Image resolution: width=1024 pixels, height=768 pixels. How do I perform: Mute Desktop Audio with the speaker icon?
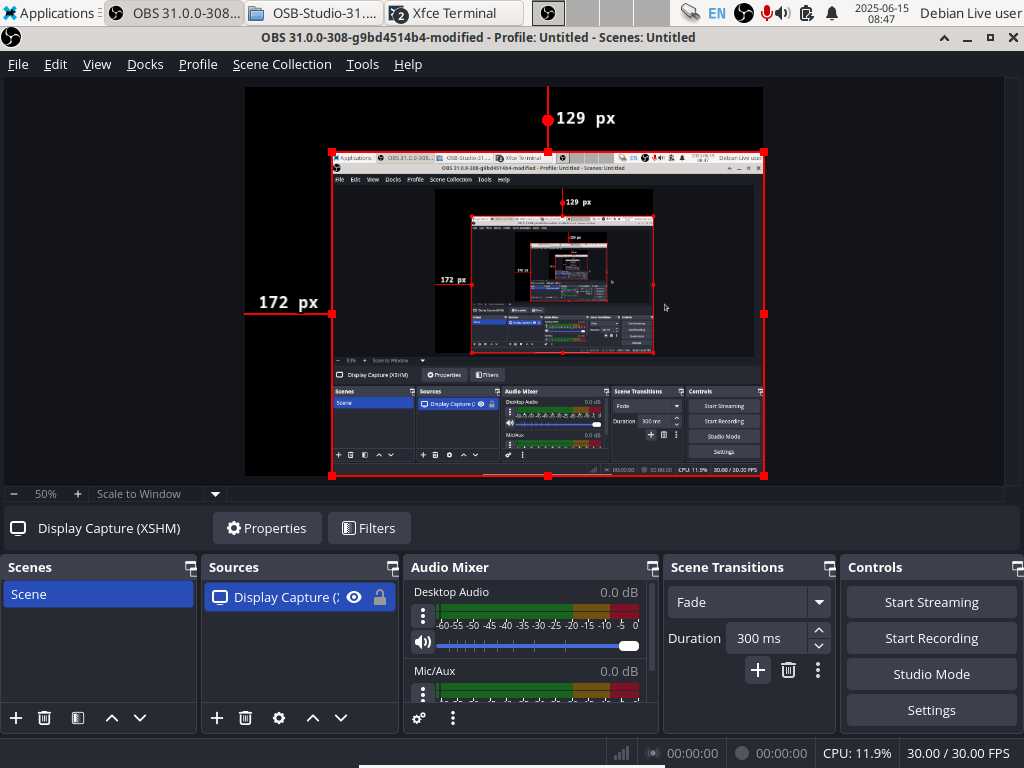point(423,643)
